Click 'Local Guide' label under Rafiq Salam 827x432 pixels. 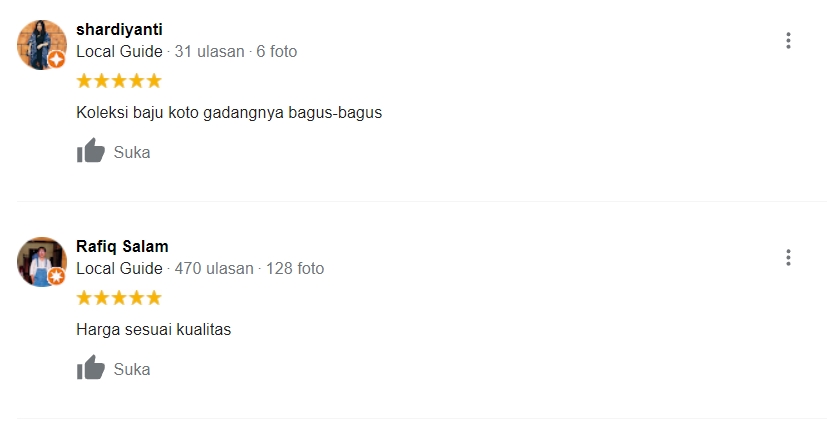click(119, 268)
